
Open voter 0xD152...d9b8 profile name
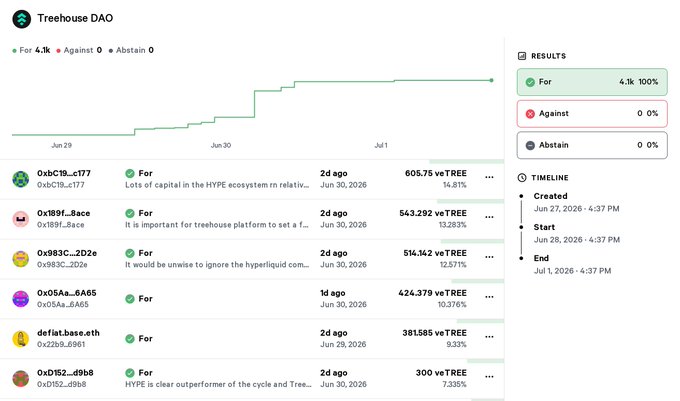pyautogui.click(x=65, y=373)
